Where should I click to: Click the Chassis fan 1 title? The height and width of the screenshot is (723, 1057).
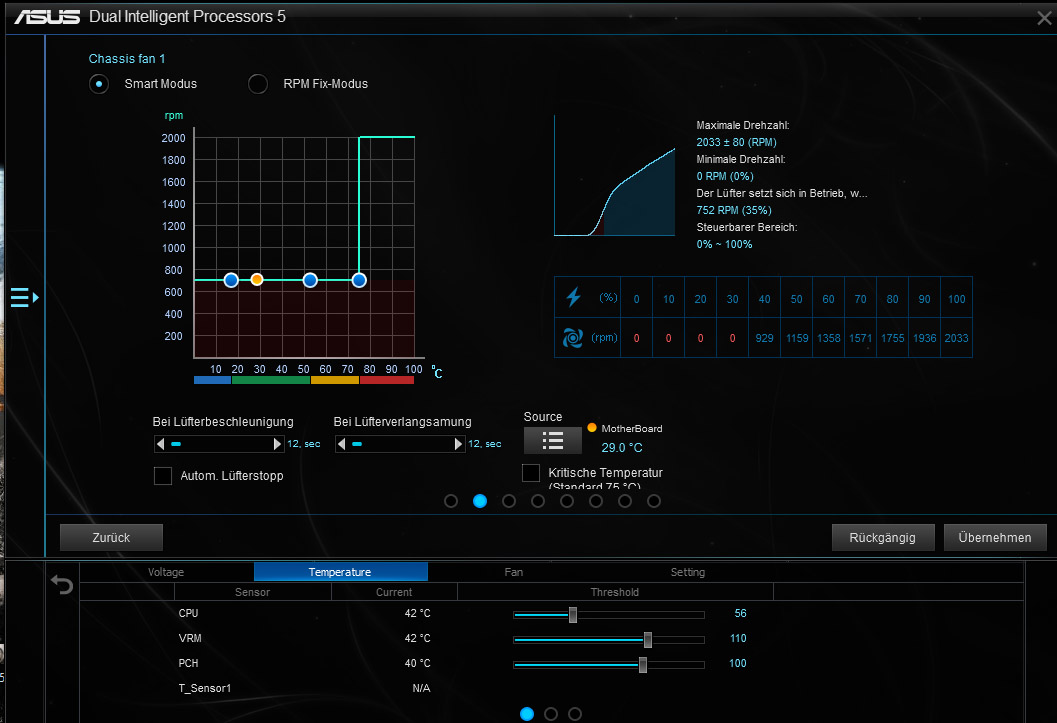point(127,59)
